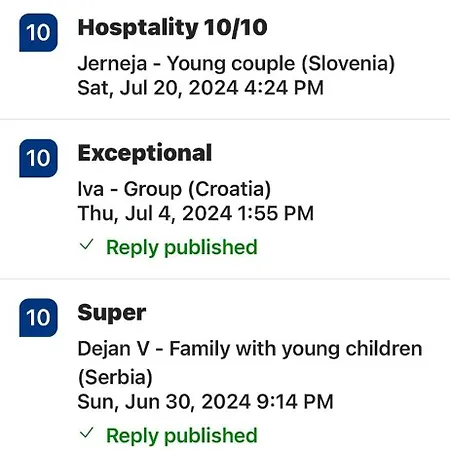Click the score 10 badge for Dejan V's review
Viewport: 450px width, 450px height.
(x=38, y=318)
